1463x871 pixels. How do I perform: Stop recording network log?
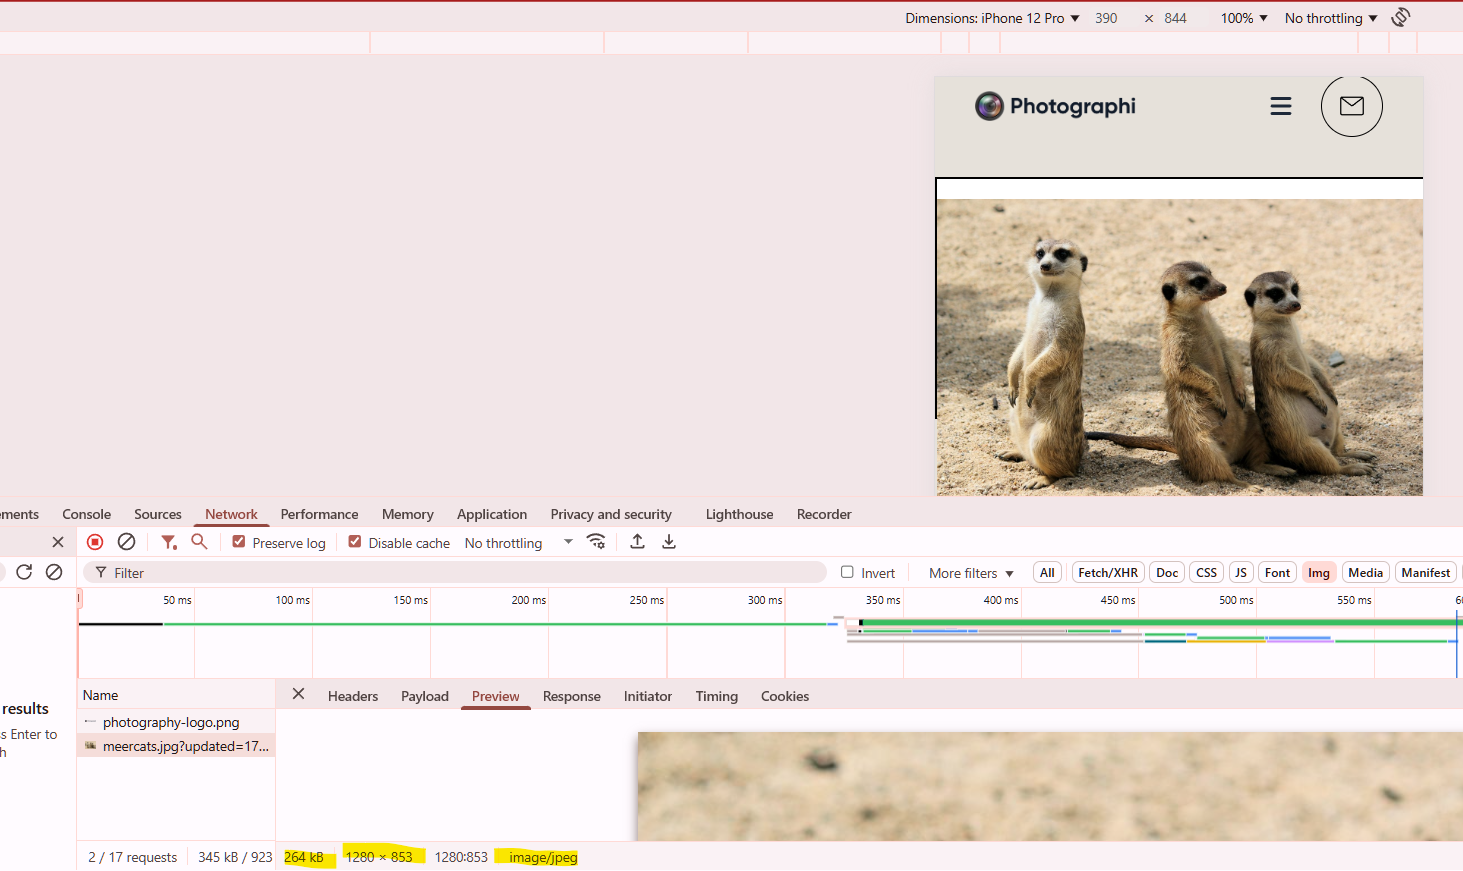click(95, 542)
